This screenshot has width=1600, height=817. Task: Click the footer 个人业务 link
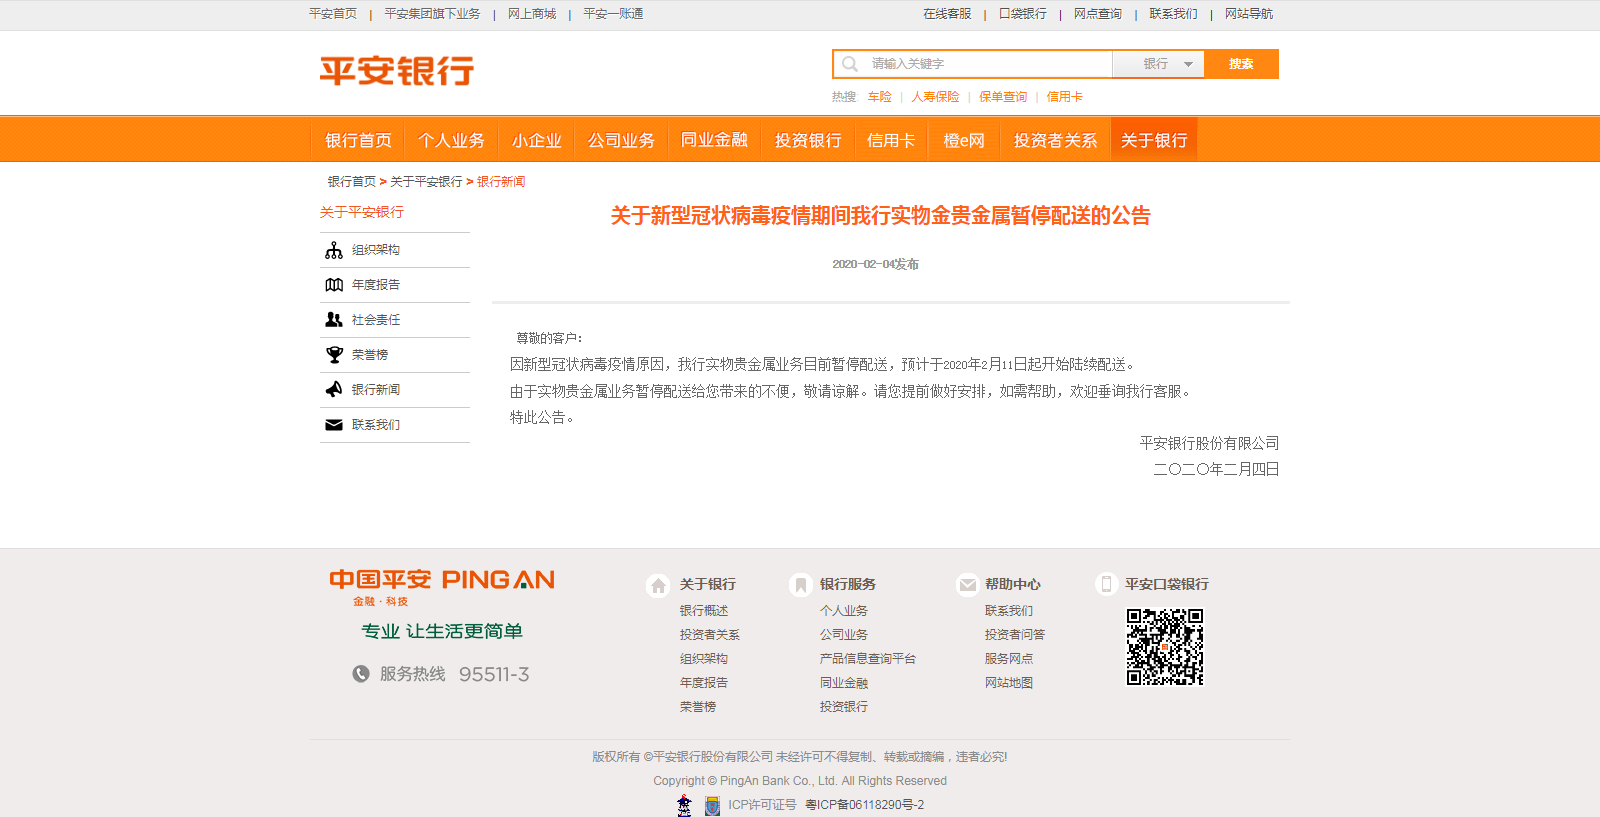pyautogui.click(x=844, y=611)
